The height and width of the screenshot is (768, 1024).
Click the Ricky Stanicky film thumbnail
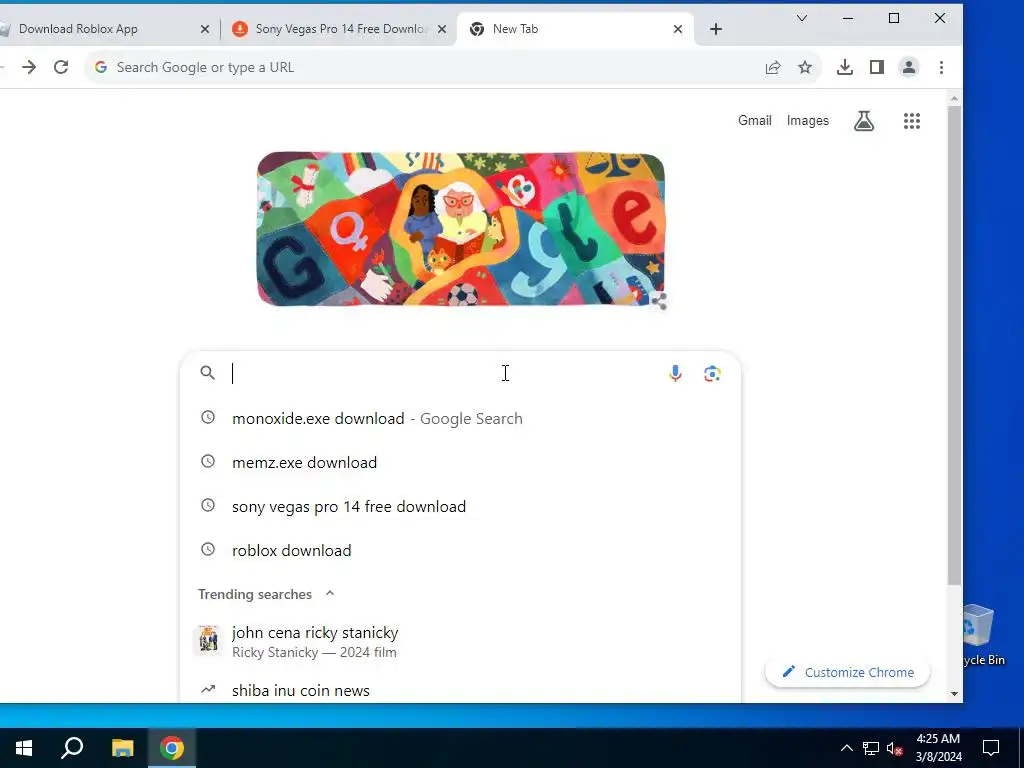208,639
